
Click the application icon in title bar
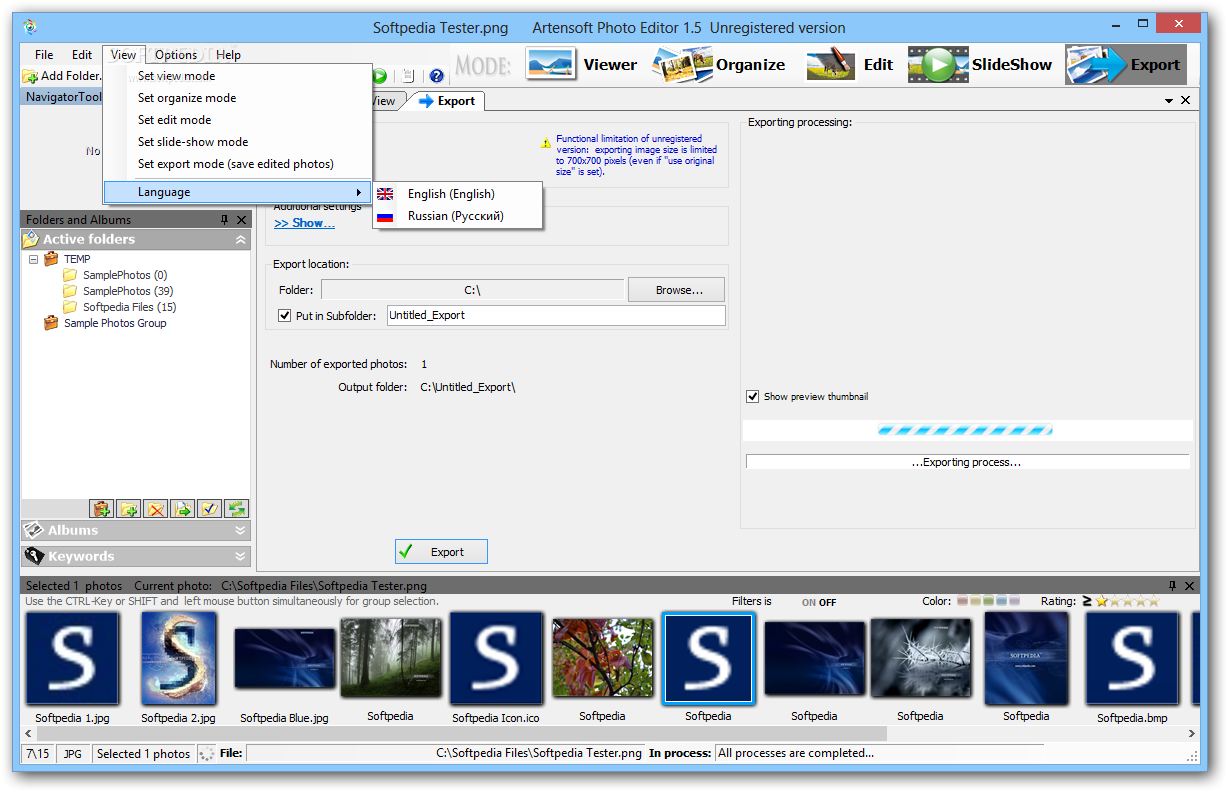pyautogui.click(x=30, y=27)
